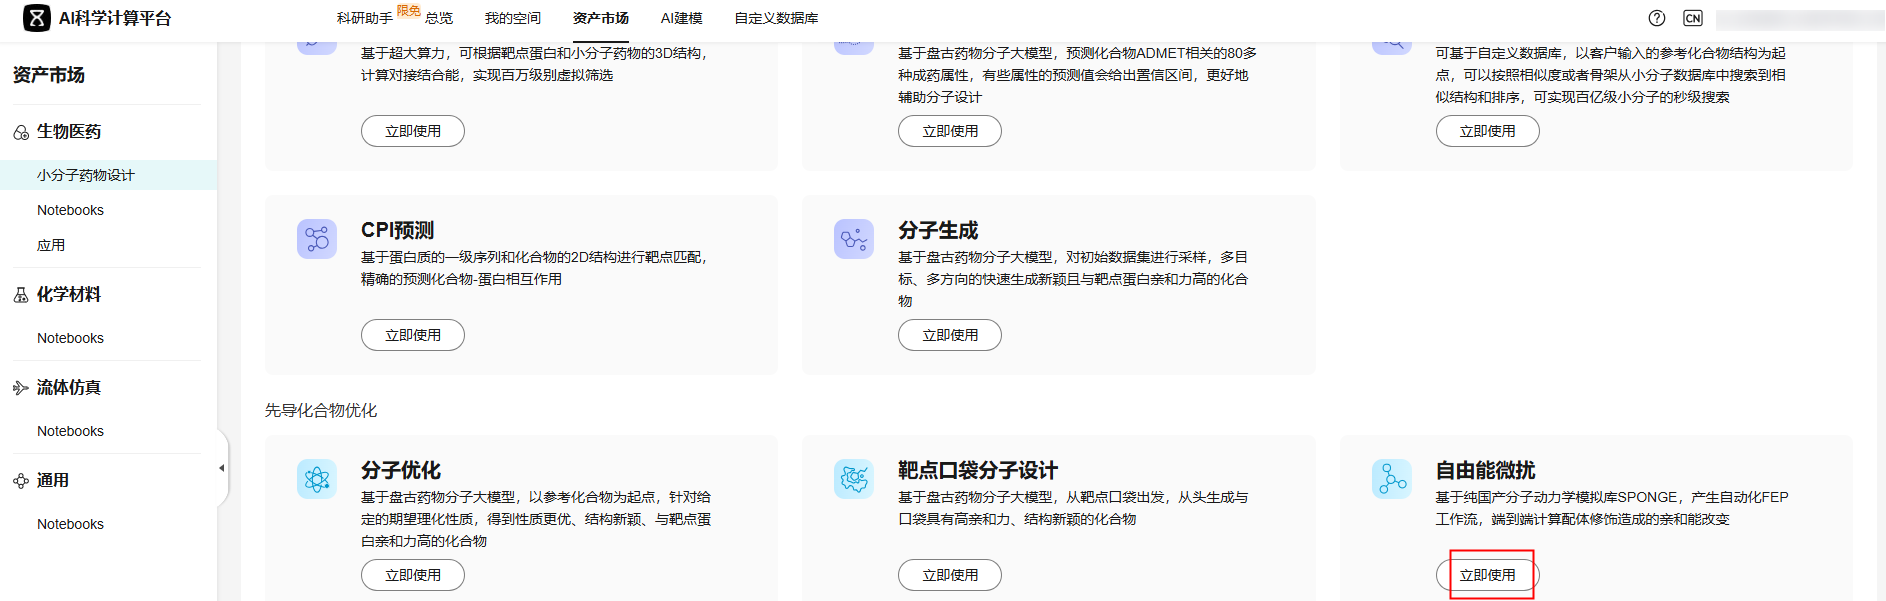The image size is (1886, 601).
Task: Click the 流体仿真 sidebar heading
Action: tap(69, 388)
